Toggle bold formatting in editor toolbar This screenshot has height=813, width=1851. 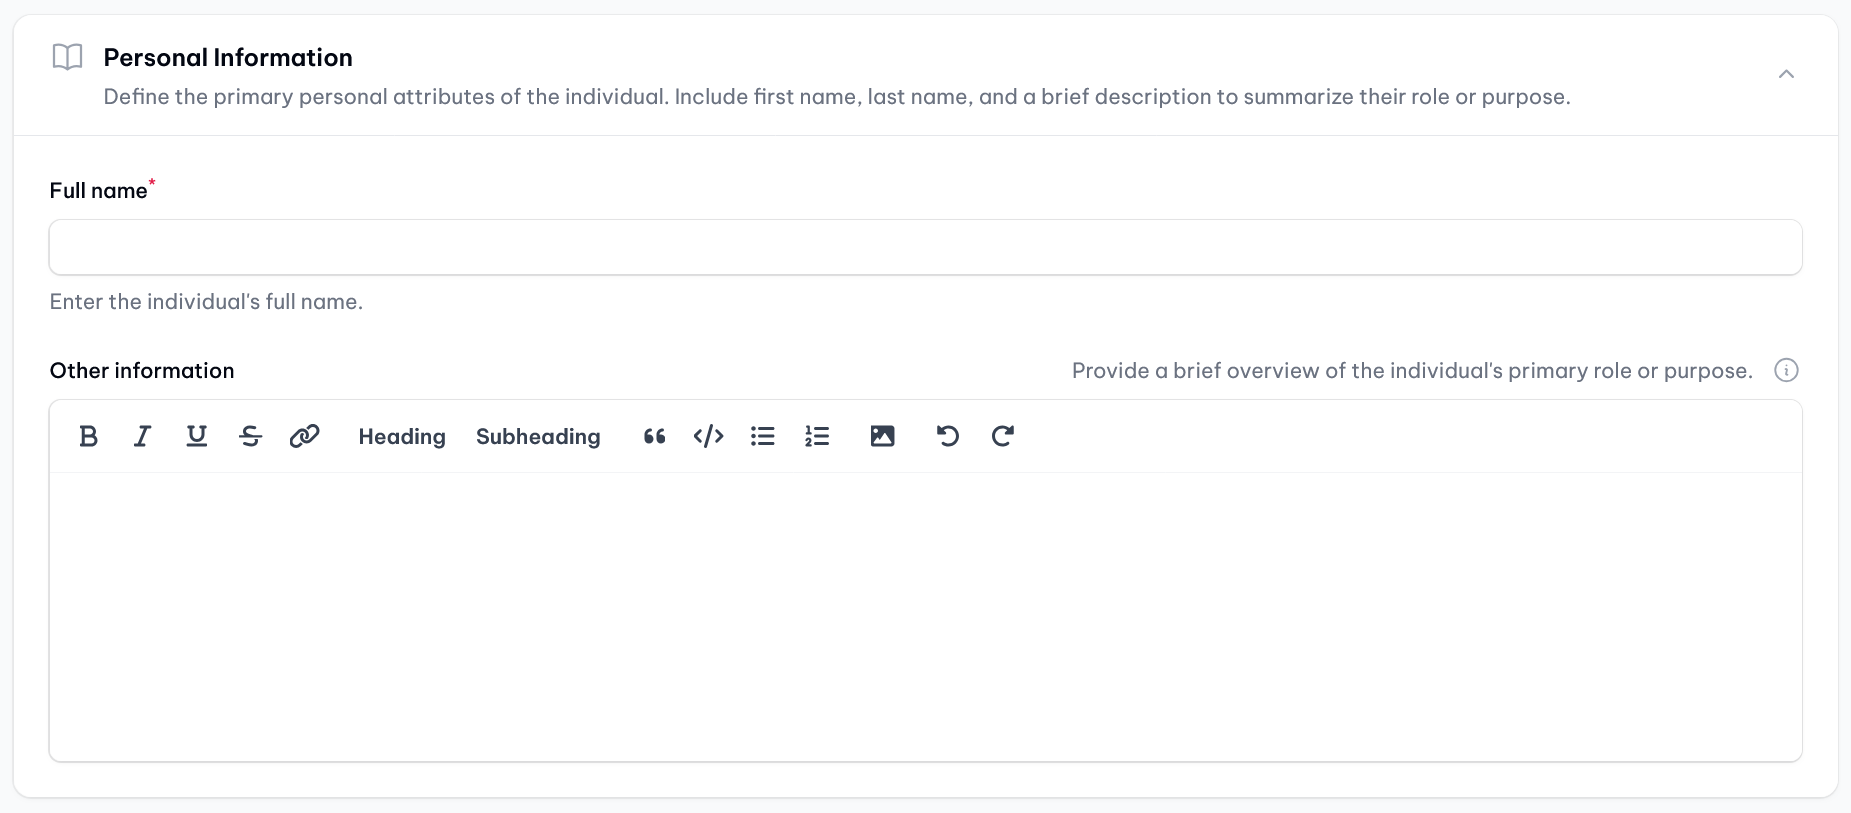[x=89, y=436]
